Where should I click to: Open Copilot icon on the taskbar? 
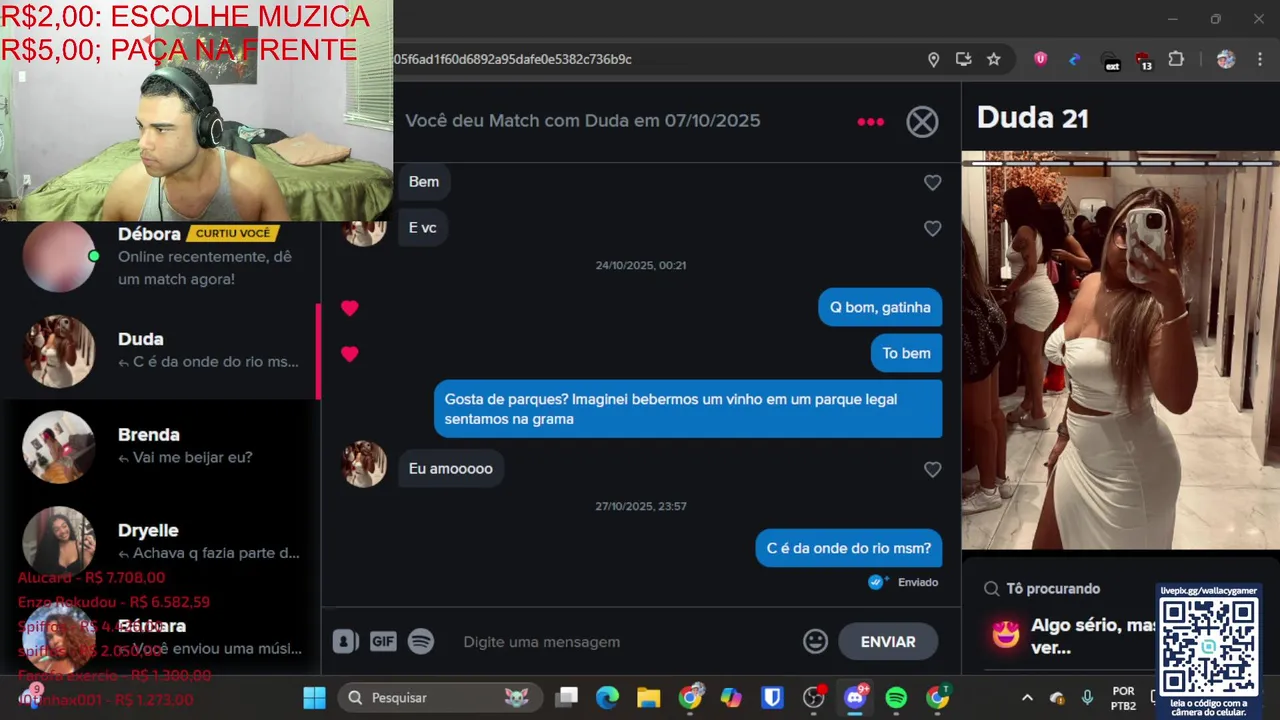[x=731, y=697]
